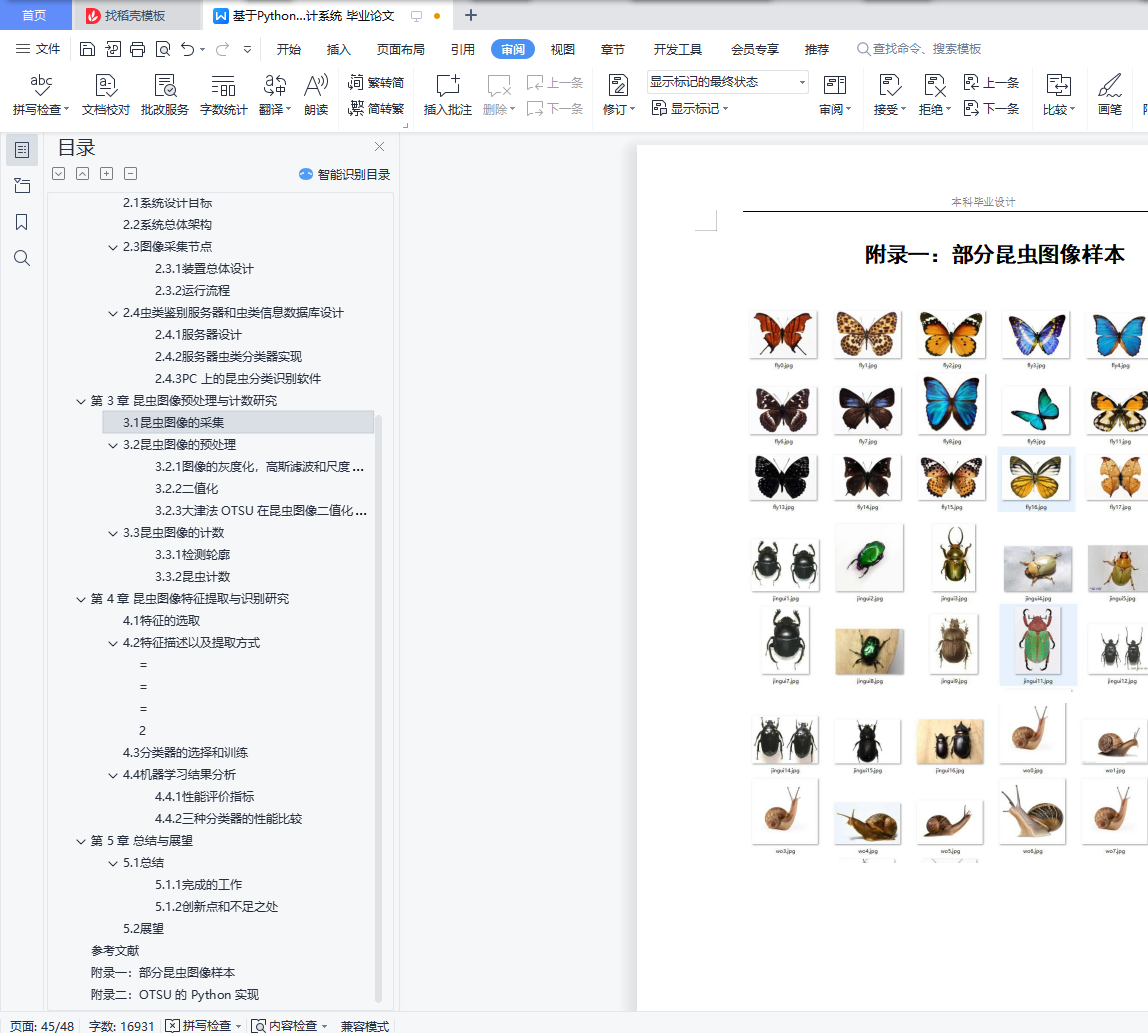Screen dimensions: 1148x1033
Task: Collapse the 5.1总结 section
Action: pyautogui.click(x=113, y=863)
